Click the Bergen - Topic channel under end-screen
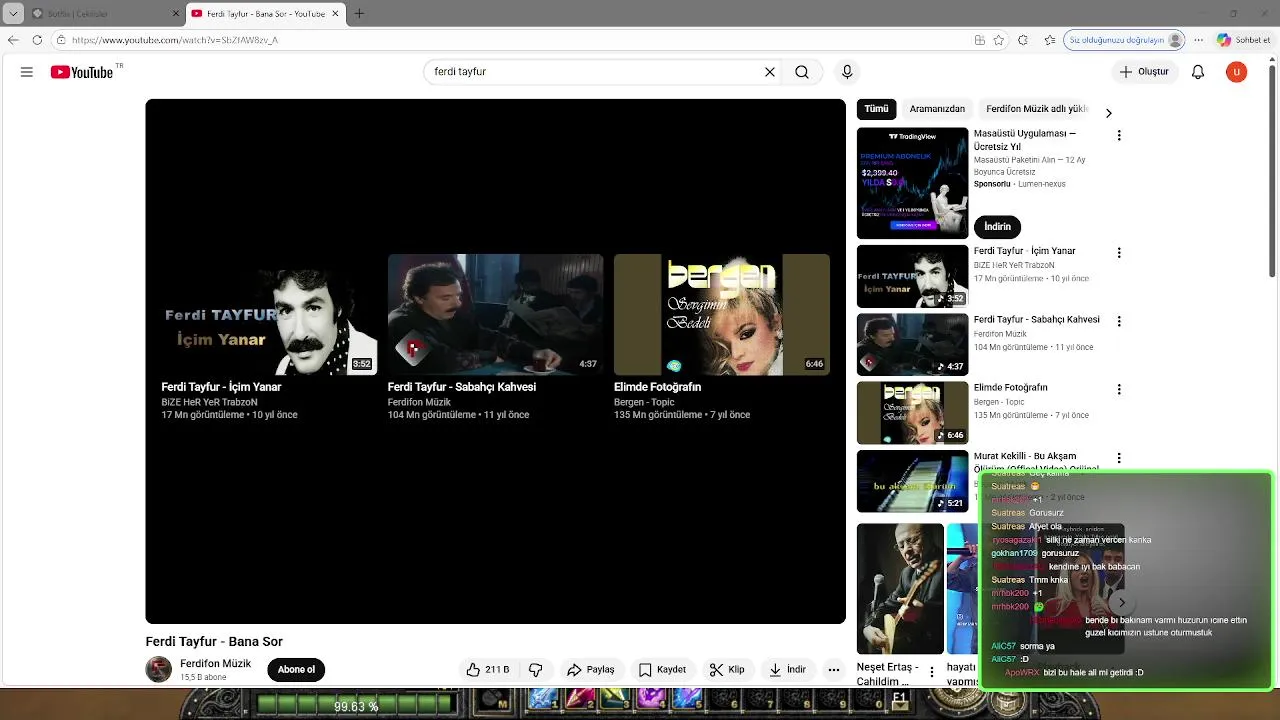Image resolution: width=1280 pixels, height=720 pixels. click(x=644, y=402)
